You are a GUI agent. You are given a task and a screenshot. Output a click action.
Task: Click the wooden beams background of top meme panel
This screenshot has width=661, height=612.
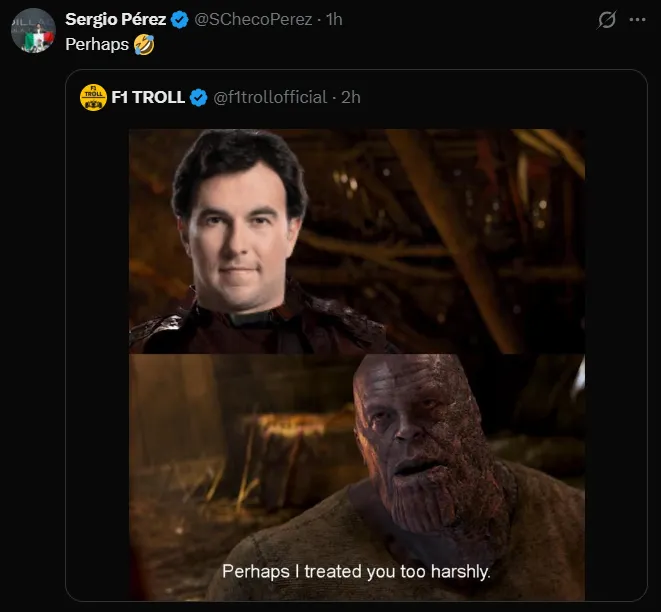coord(470,220)
